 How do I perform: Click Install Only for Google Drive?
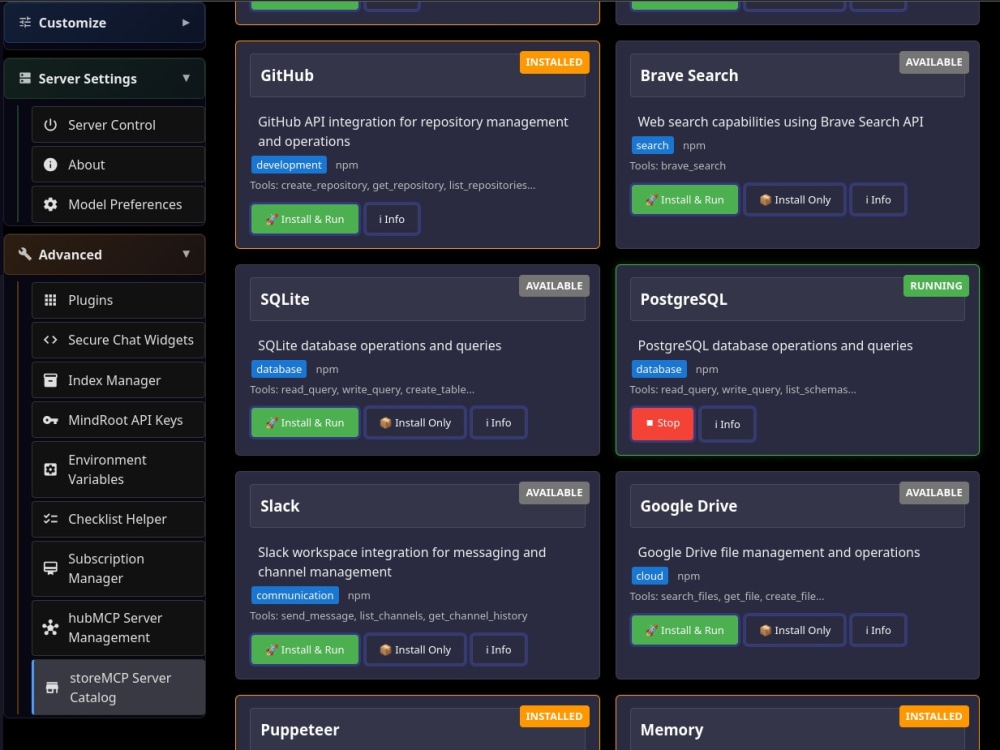795,630
